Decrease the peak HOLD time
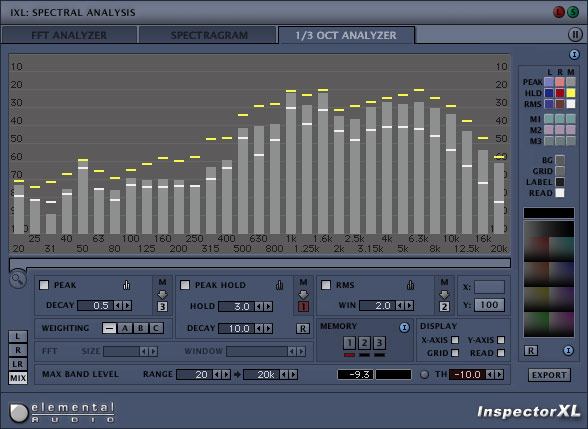 (x=259, y=306)
